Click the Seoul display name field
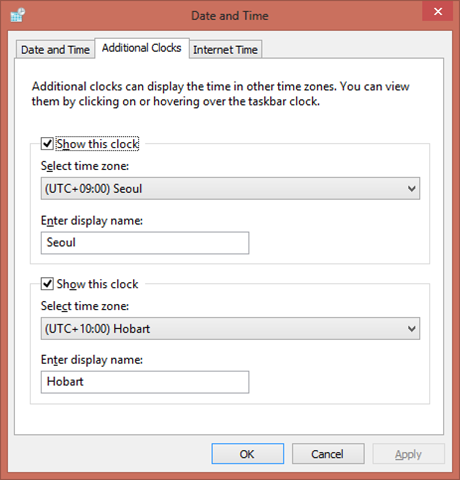Viewport: 460px width, 480px height. 145,243
